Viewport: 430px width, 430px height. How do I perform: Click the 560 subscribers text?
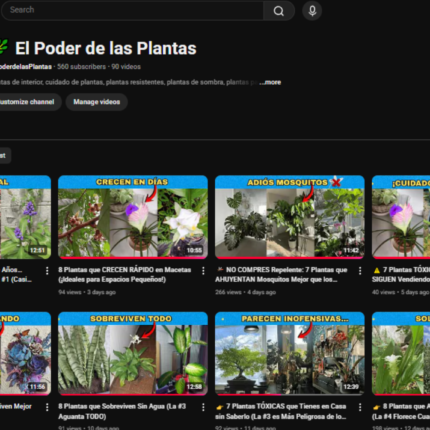[x=81, y=67]
